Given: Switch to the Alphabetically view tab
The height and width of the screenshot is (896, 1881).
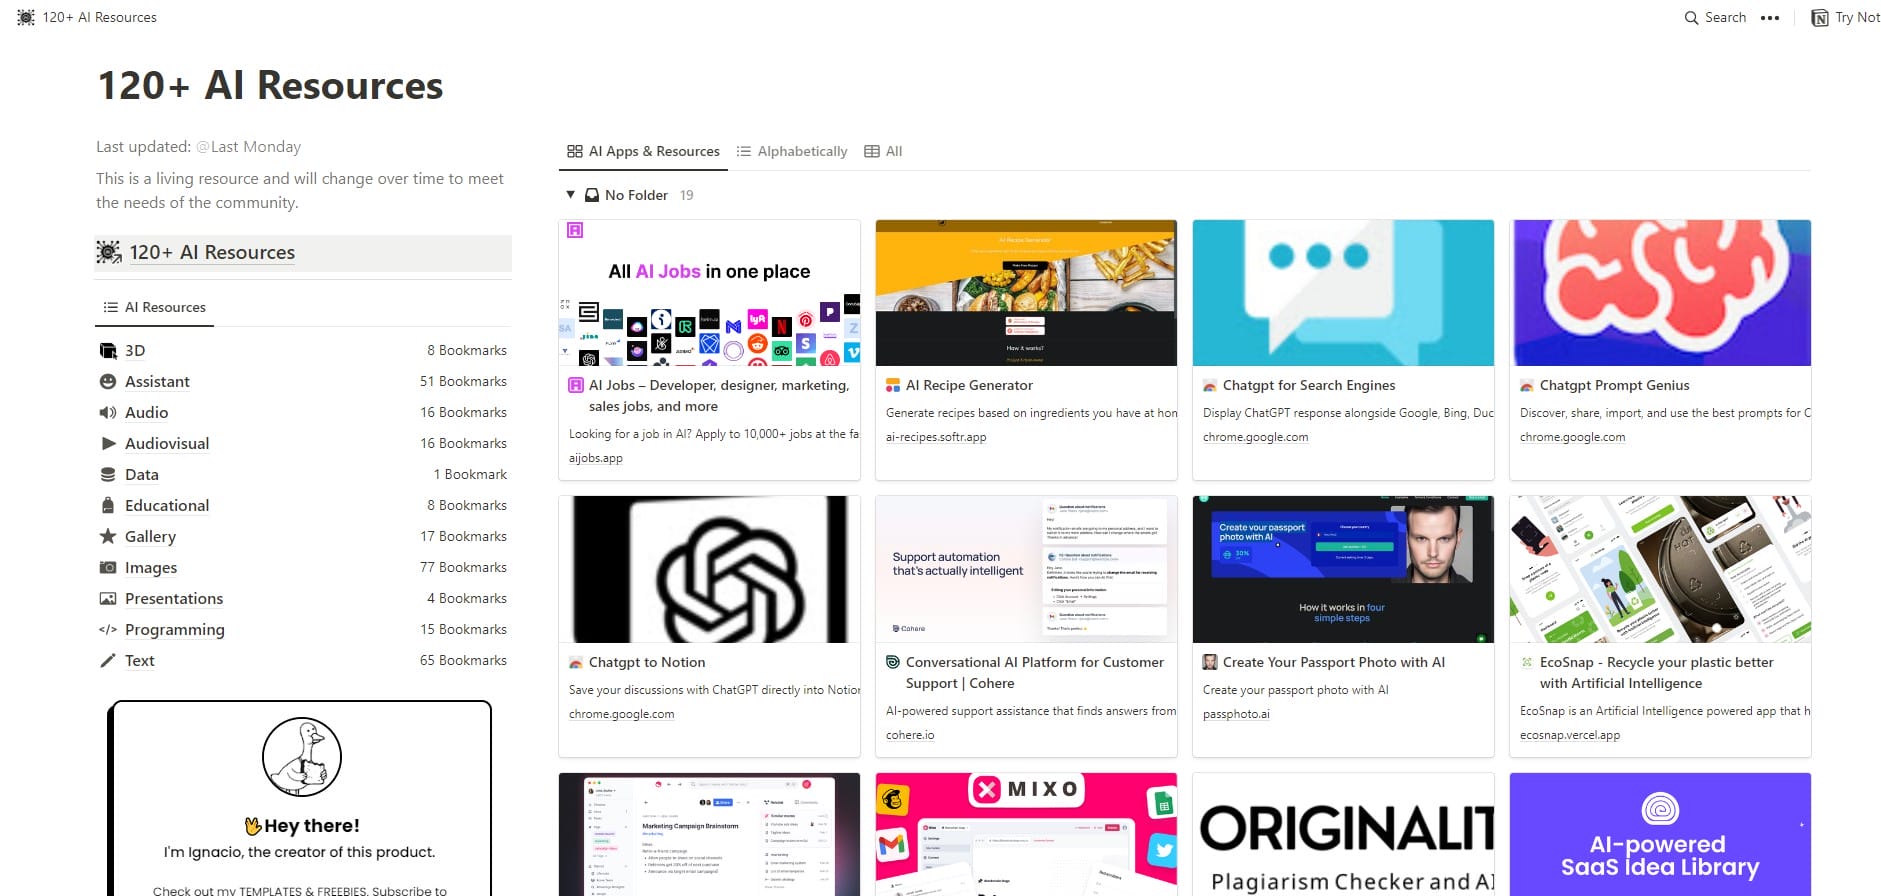Looking at the screenshot, I should (x=792, y=152).
